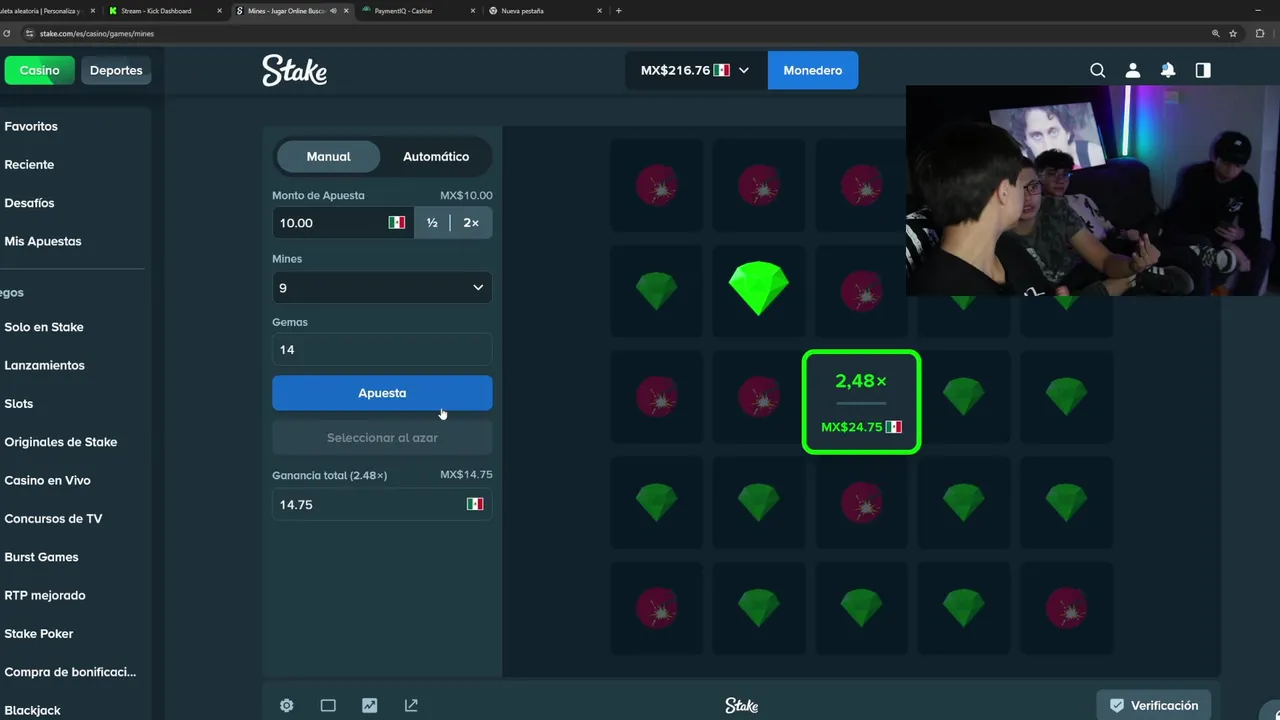Open the Stake search icon
1280x720 pixels.
pos(1097,70)
